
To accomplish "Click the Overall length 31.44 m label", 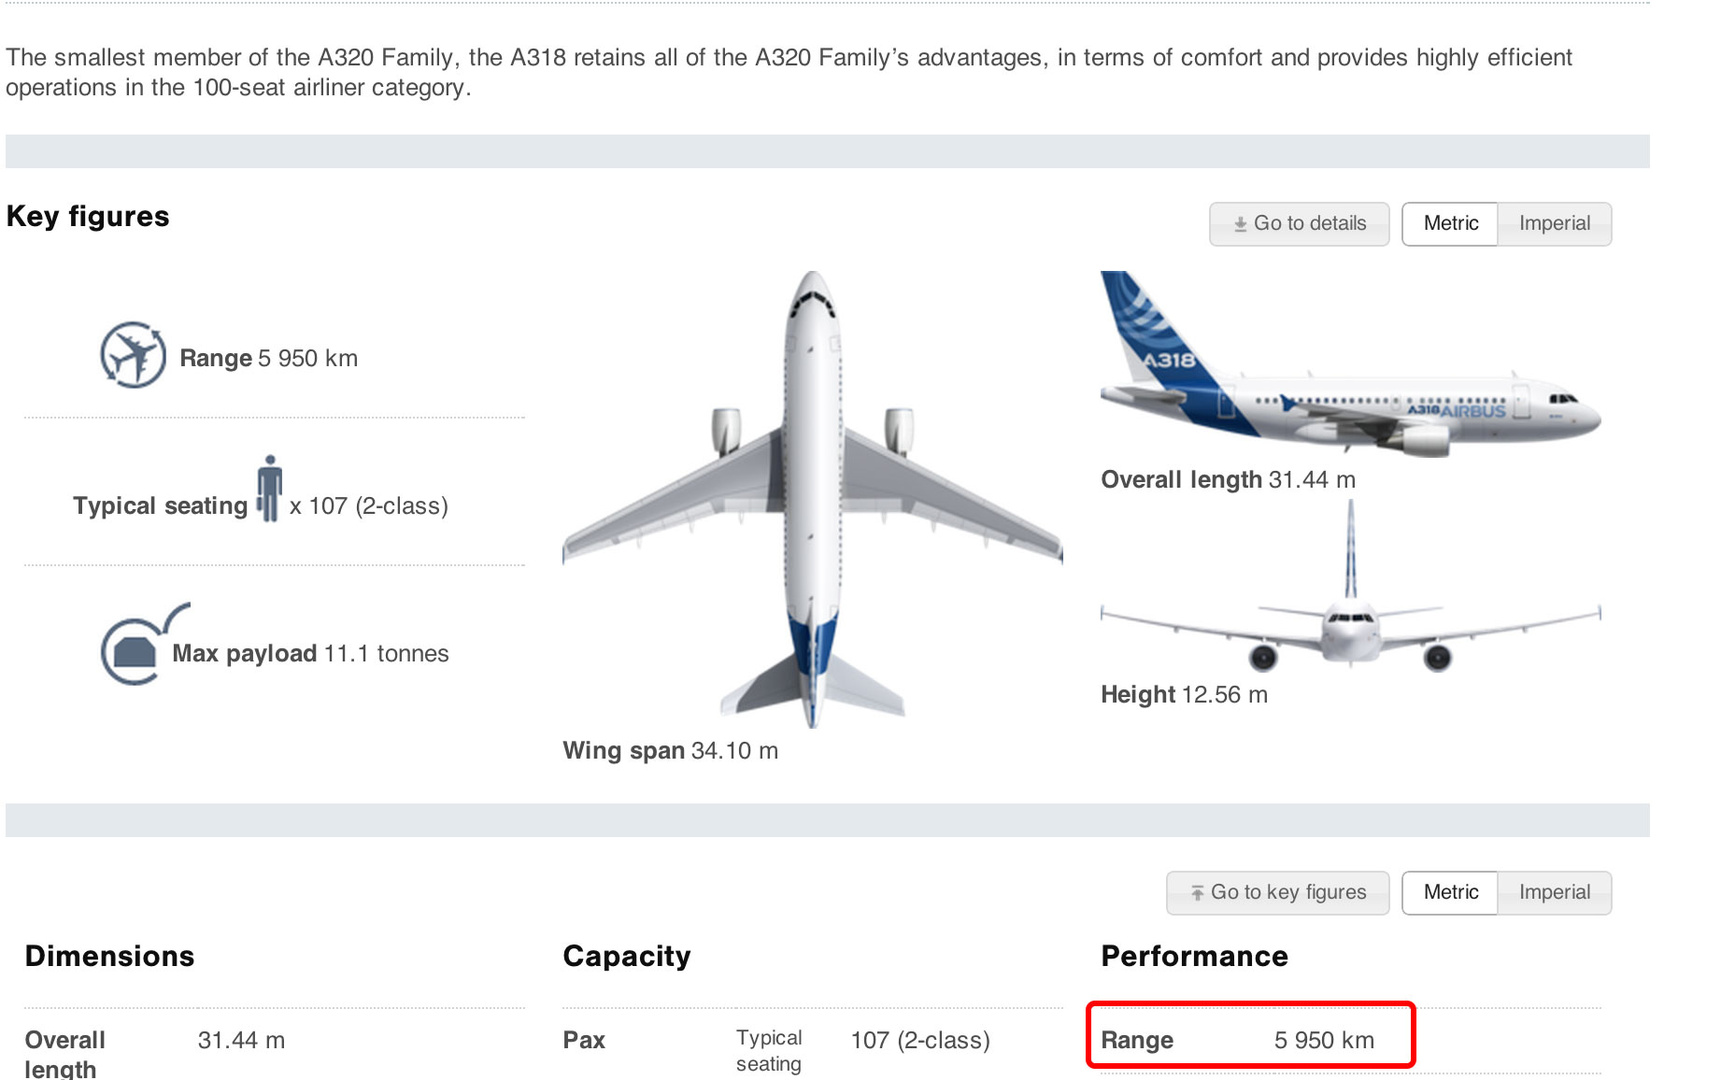I will click(1228, 480).
